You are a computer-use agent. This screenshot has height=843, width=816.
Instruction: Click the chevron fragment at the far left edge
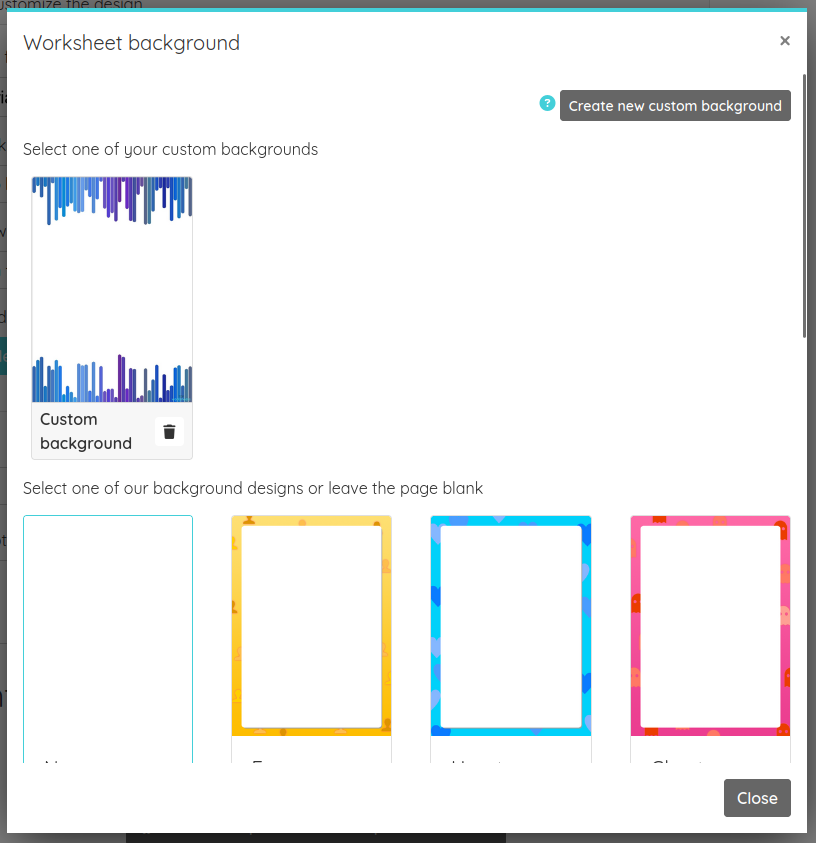[3, 145]
